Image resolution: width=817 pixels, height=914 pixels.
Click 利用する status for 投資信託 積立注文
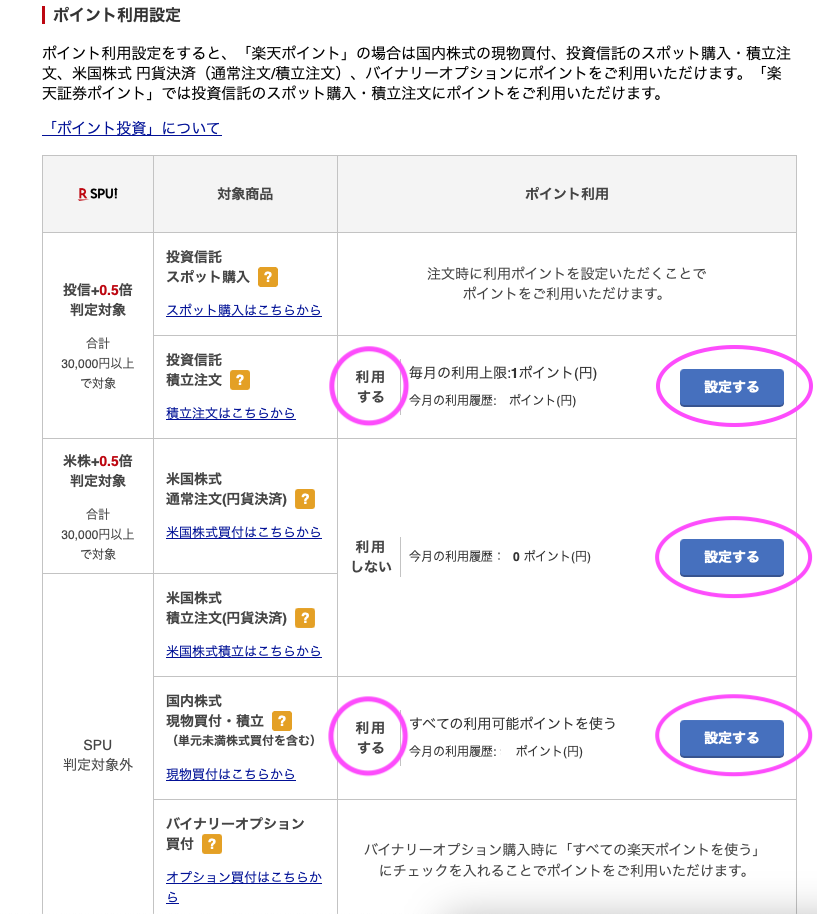(371, 386)
